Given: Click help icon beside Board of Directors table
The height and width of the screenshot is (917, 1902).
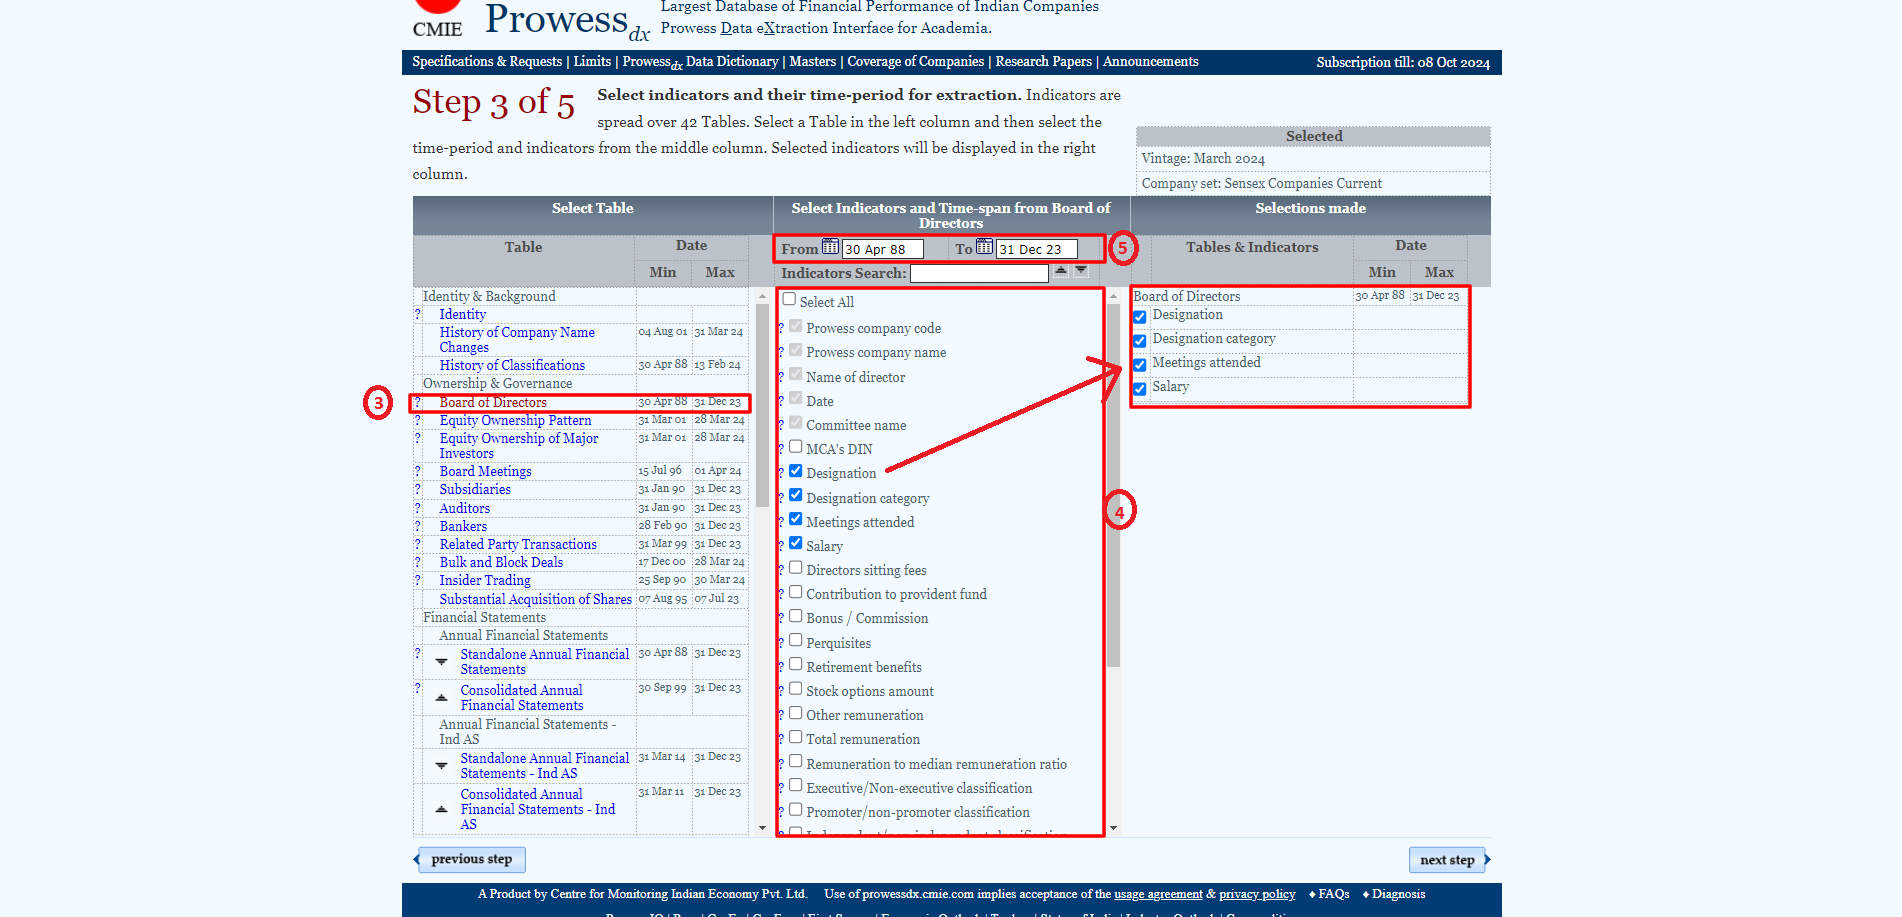Looking at the screenshot, I should pyautogui.click(x=418, y=402).
